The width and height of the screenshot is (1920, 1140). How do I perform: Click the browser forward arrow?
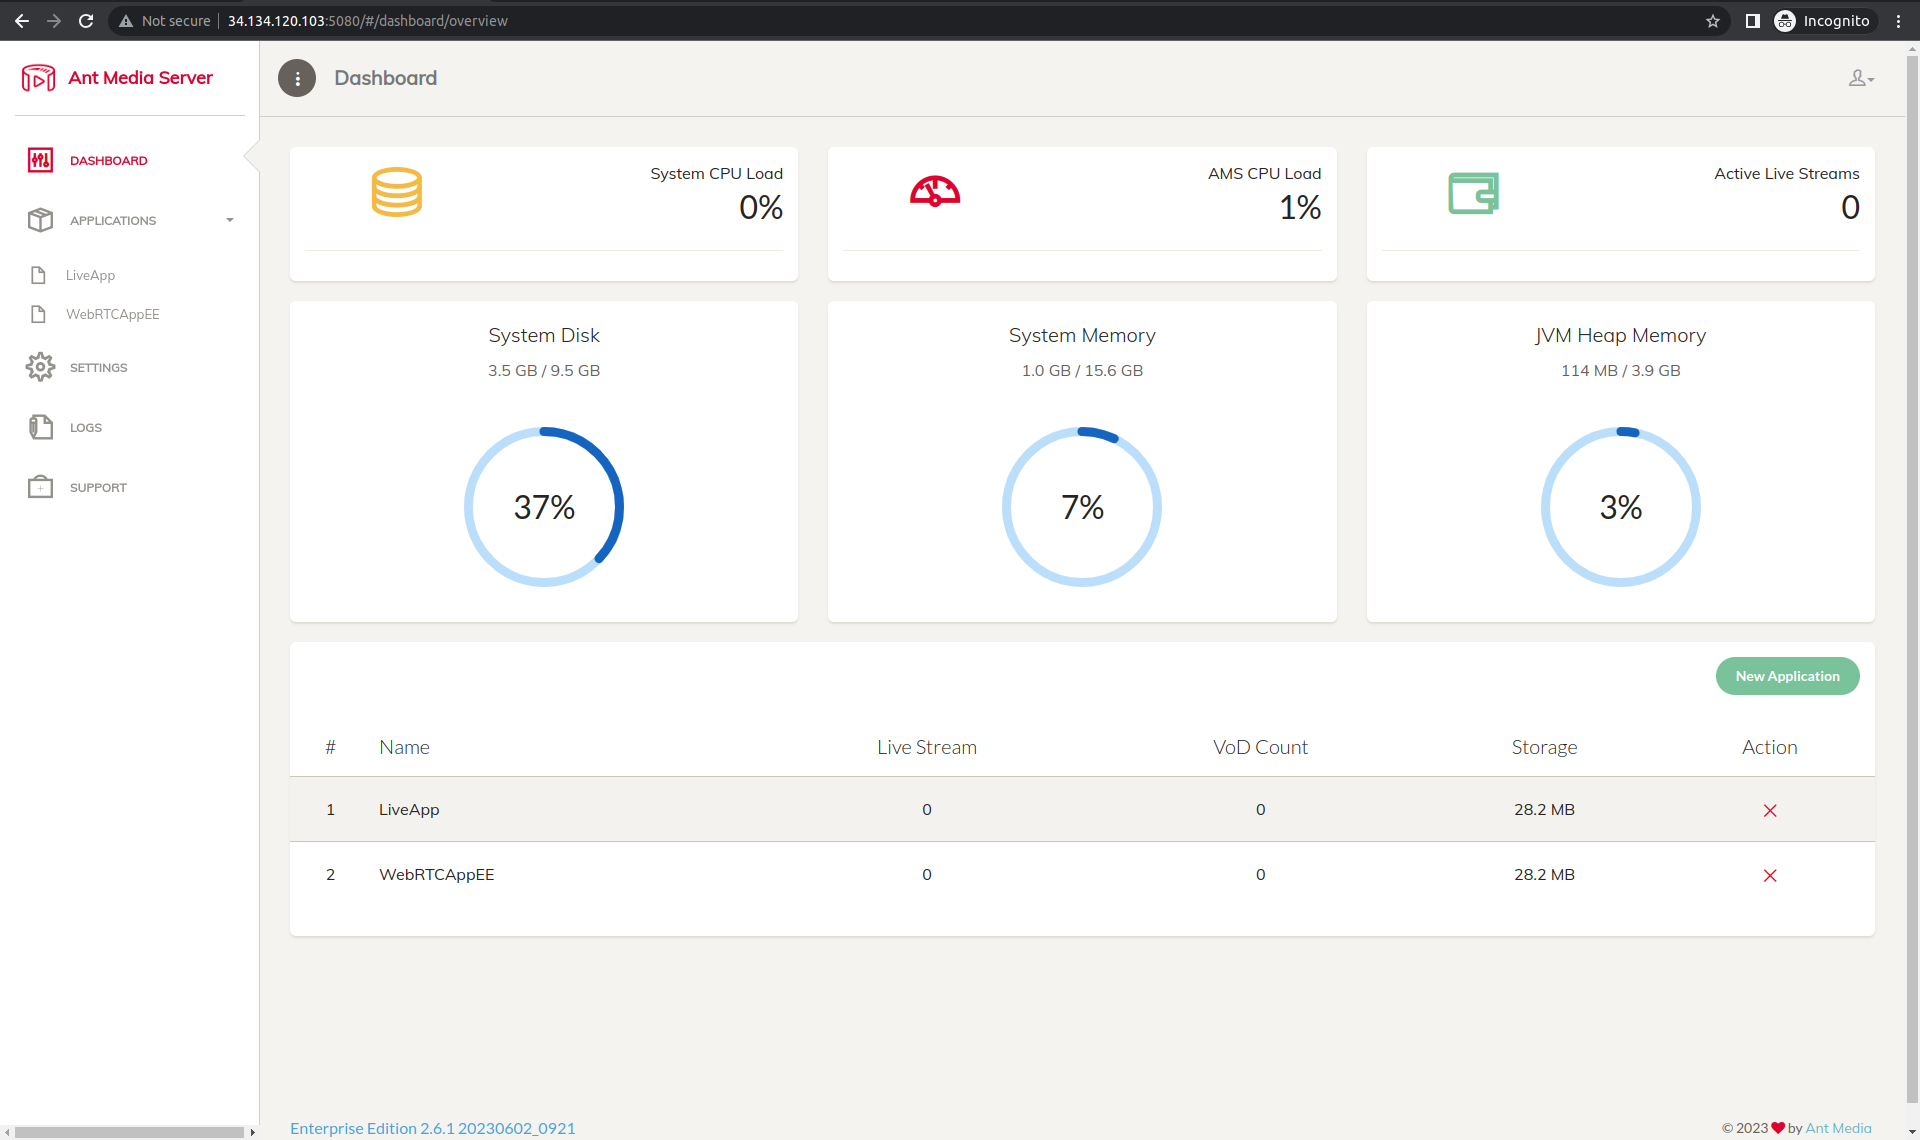coord(54,20)
